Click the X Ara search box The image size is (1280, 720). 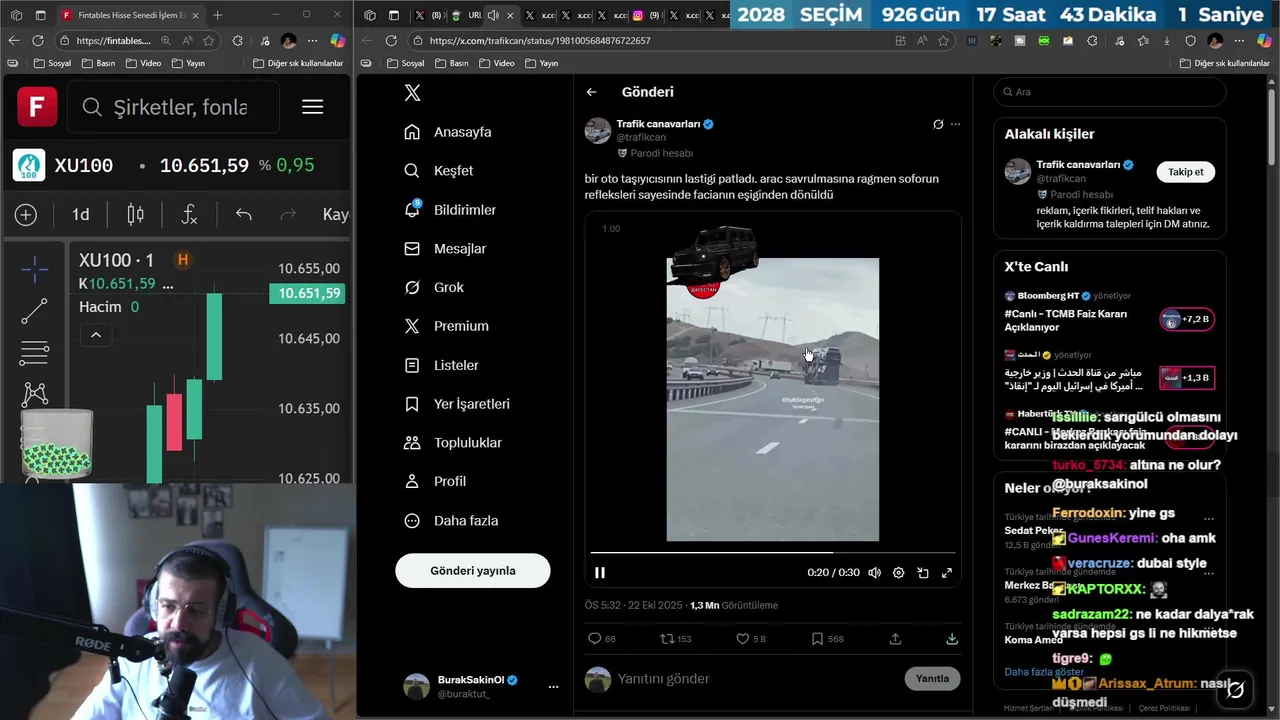pyautogui.click(x=1110, y=92)
